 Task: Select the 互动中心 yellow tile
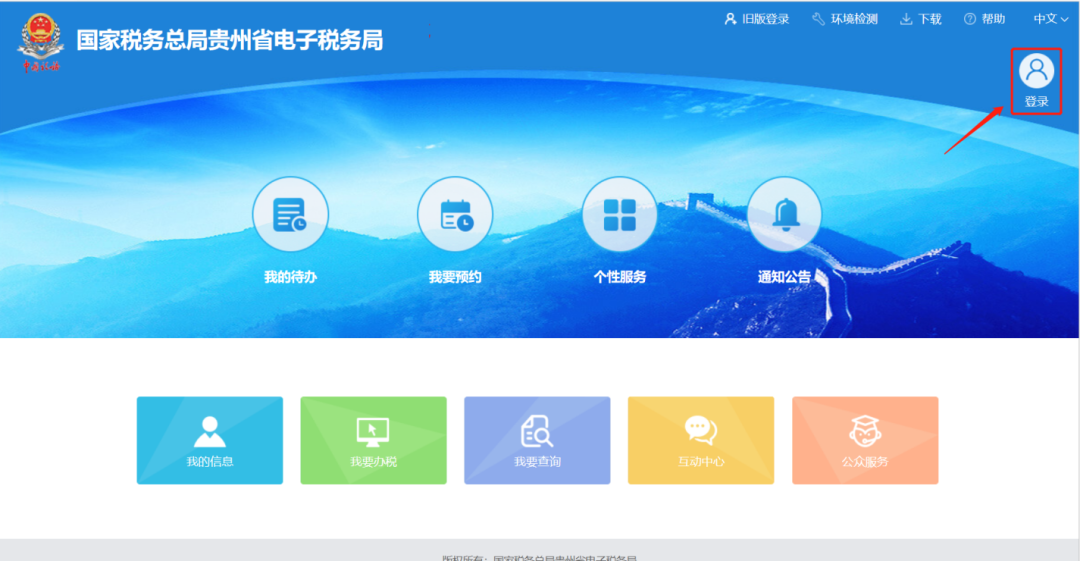click(700, 440)
